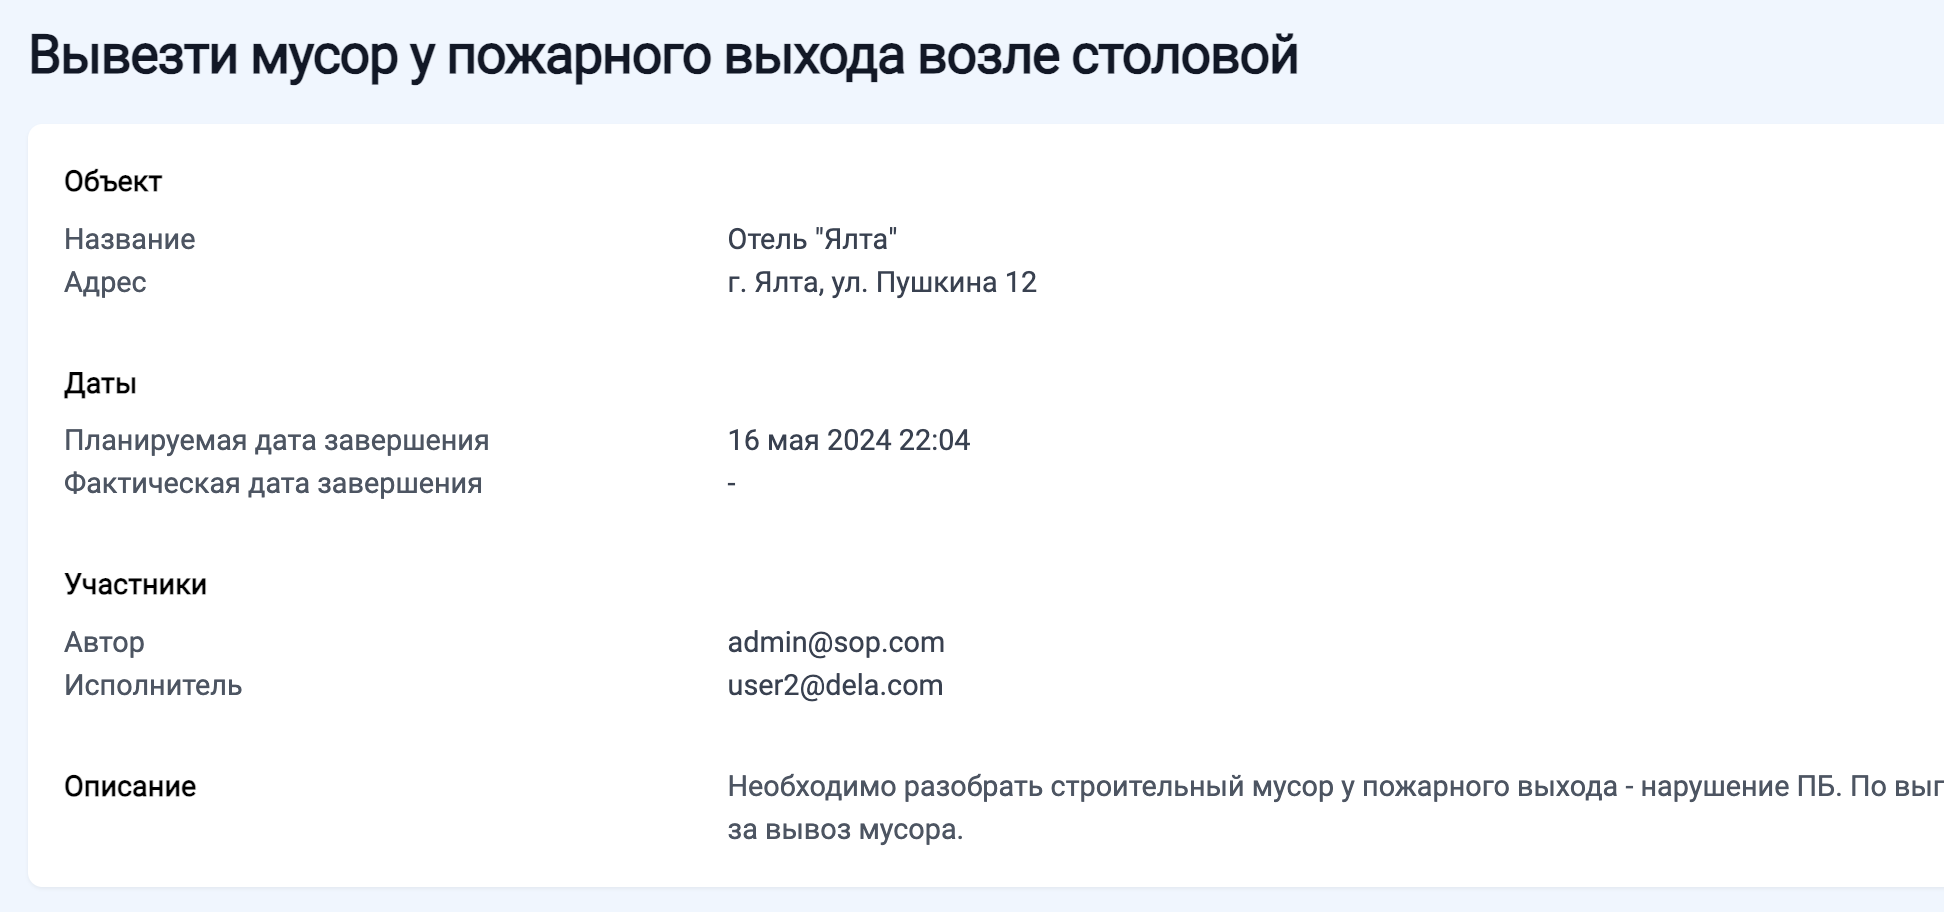Click the Фактическая дата завершения label
Screen dimensions: 1944x912
[x=273, y=484]
